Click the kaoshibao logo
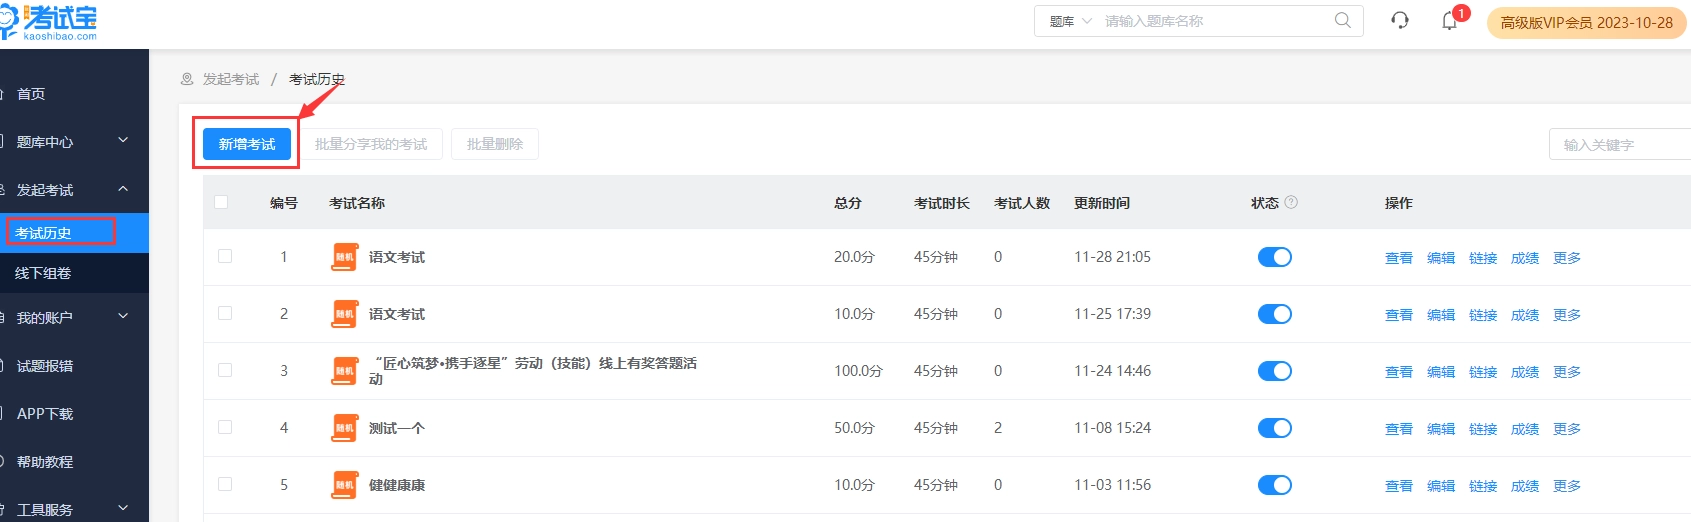The width and height of the screenshot is (1691, 522). [x=52, y=21]
